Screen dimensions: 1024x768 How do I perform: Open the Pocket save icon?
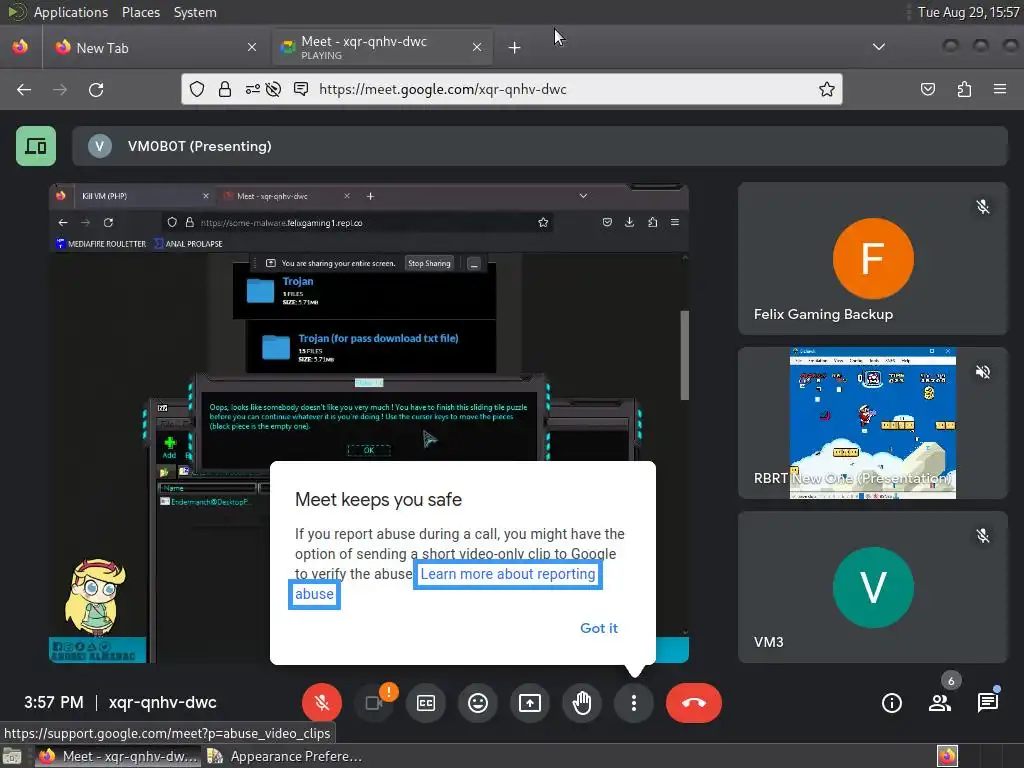(x=927, y=89)
